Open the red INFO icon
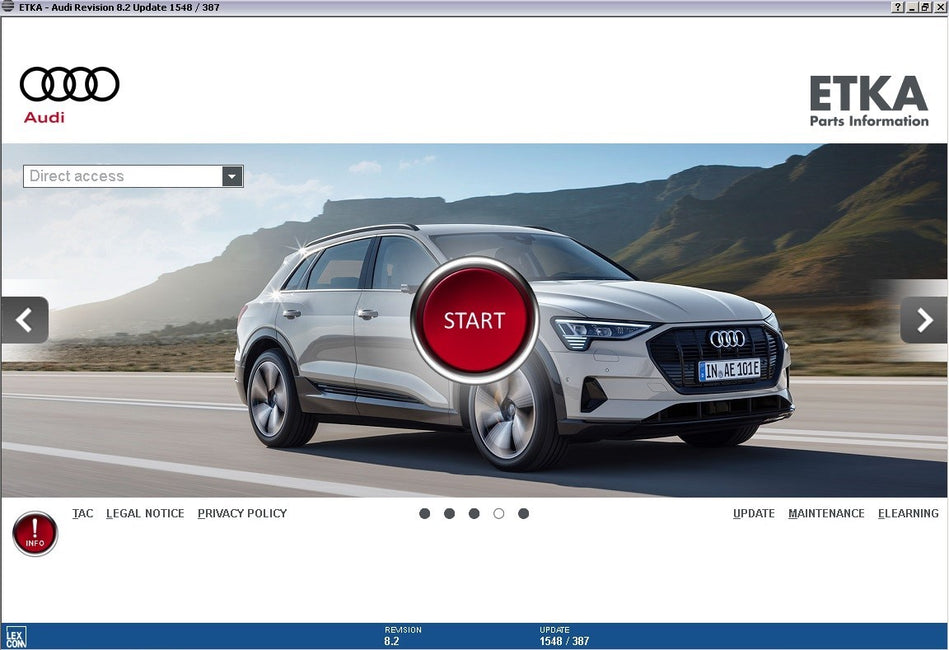 coord(35,533)
